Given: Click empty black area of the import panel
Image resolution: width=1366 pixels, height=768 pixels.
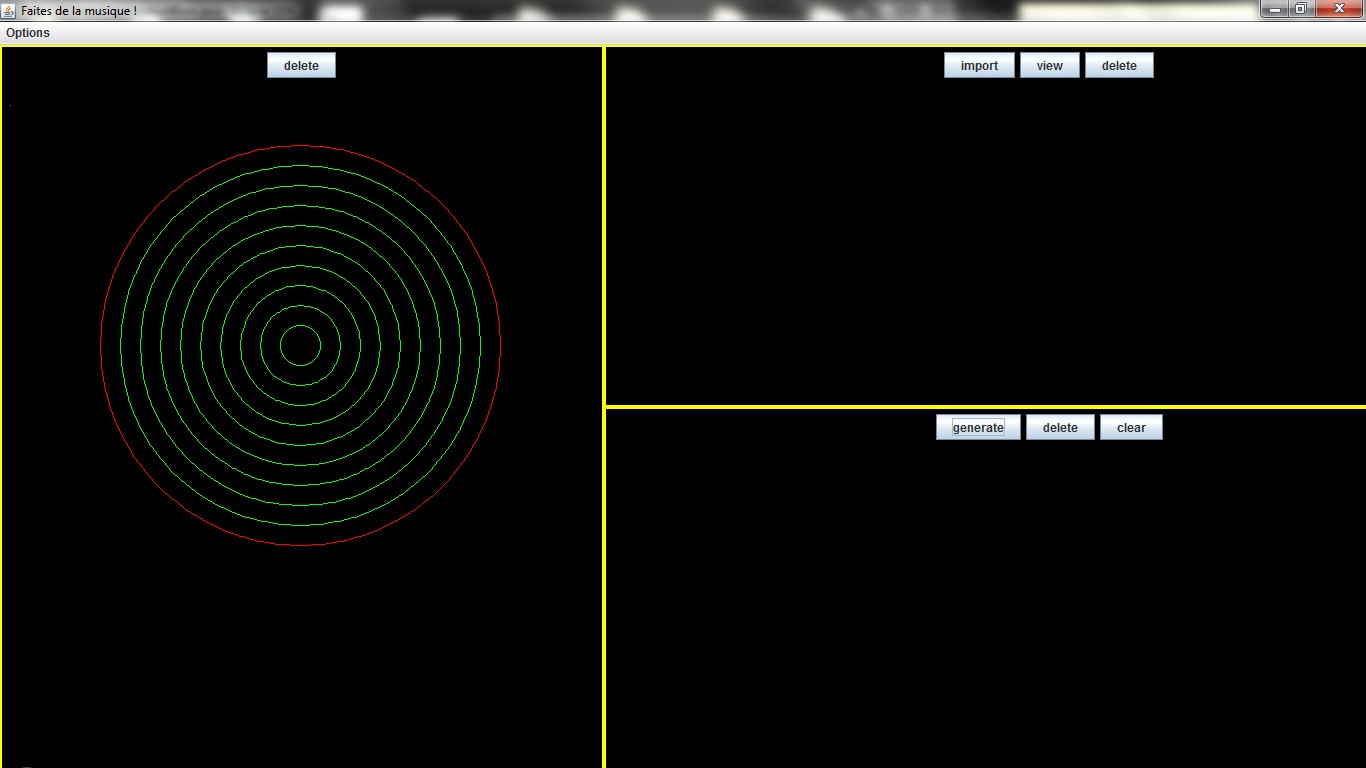Looking at the screenshot, I should coord(985,240).
